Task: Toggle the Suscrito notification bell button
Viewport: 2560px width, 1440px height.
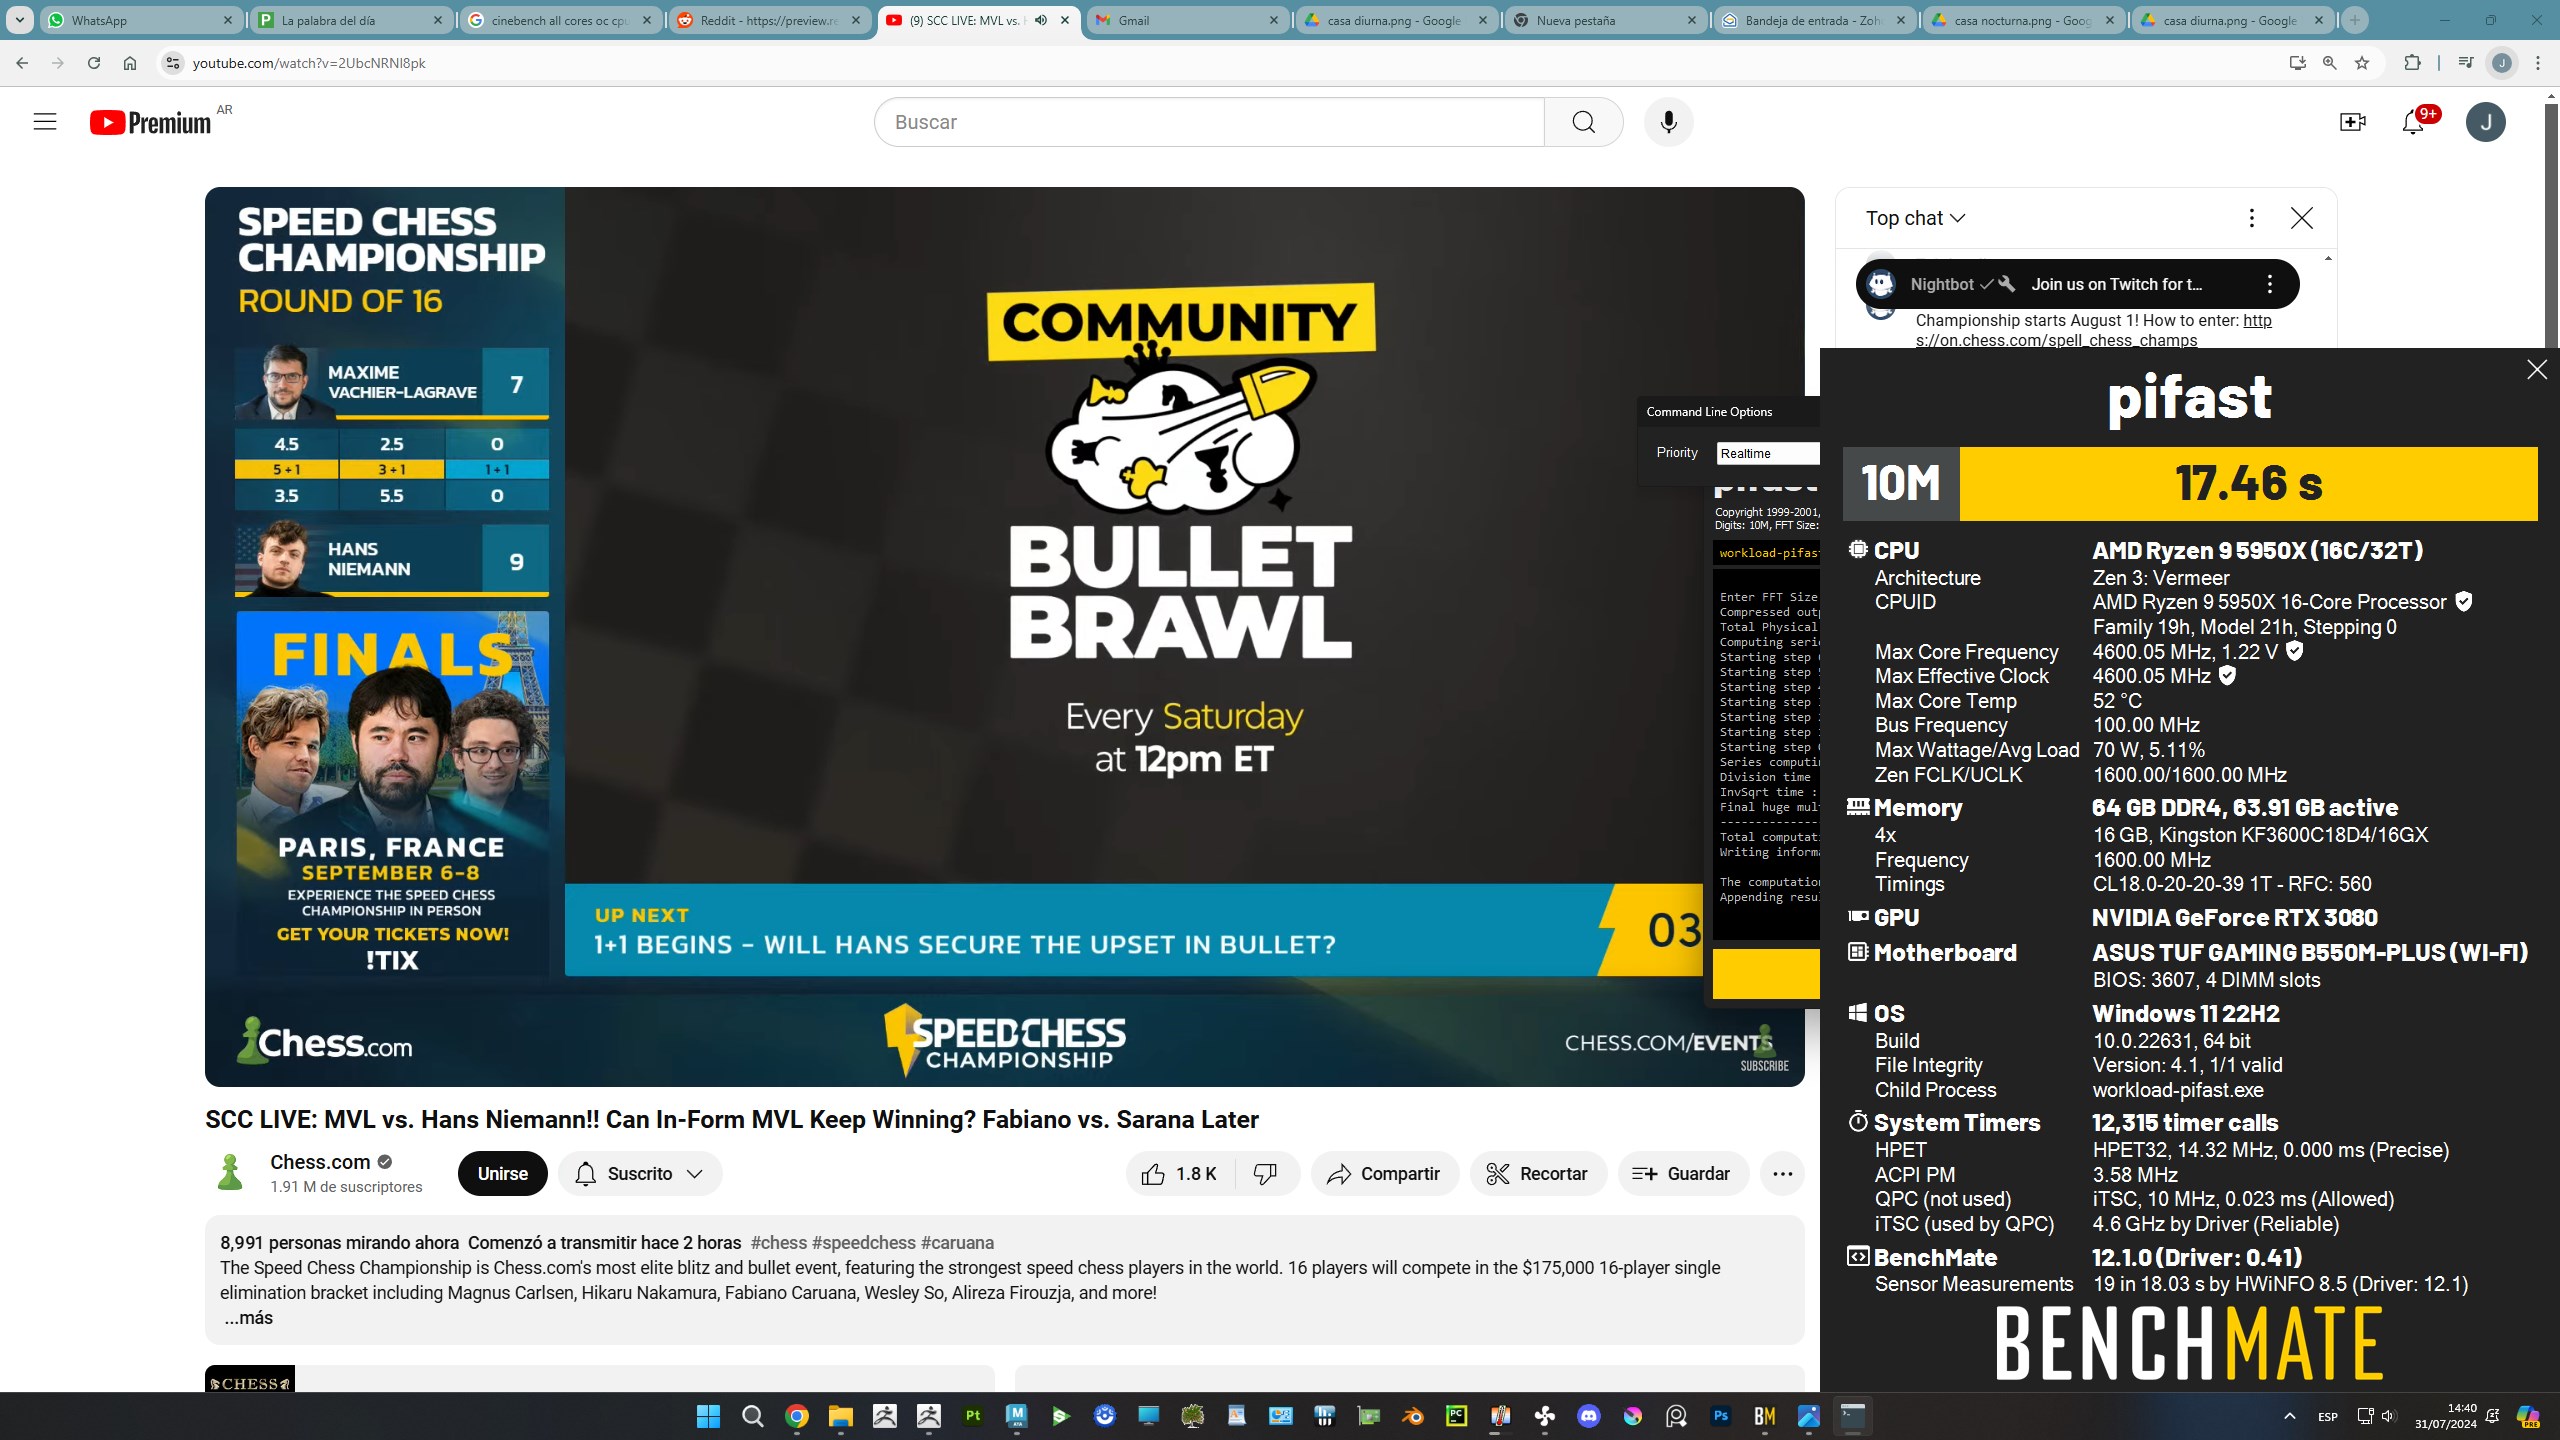Action: 640,1174
